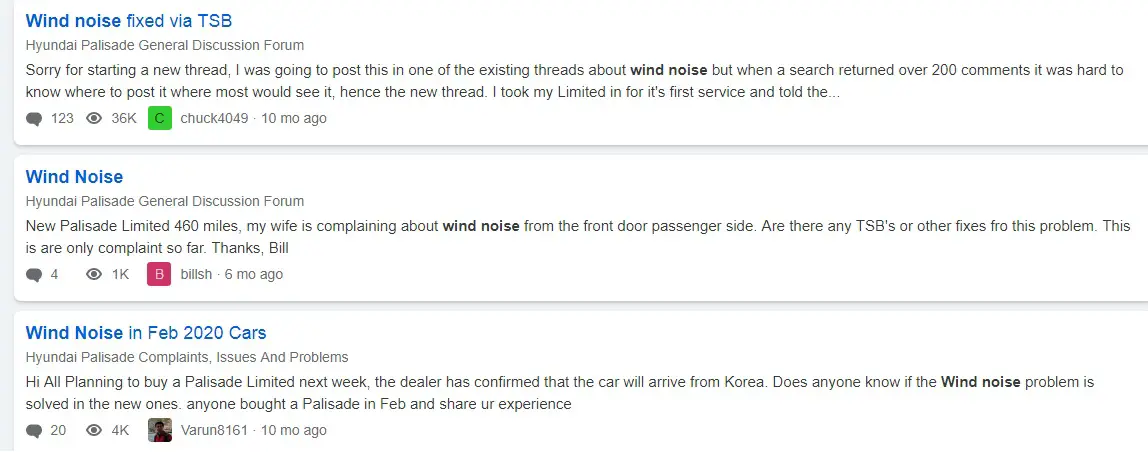Click the comment bubble icon showing 123 replies

[x=34, y=119]
